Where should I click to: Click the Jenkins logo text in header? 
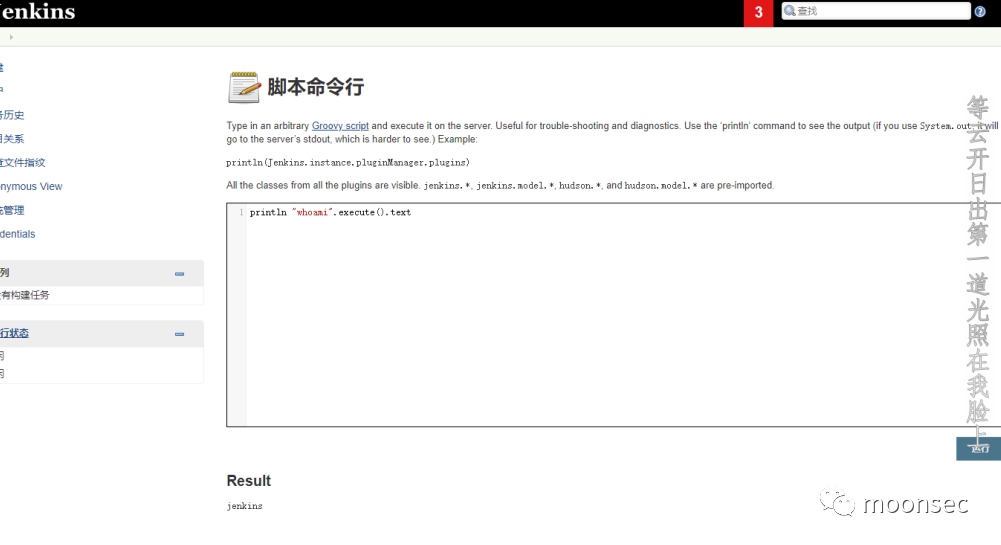click(37, 11)
